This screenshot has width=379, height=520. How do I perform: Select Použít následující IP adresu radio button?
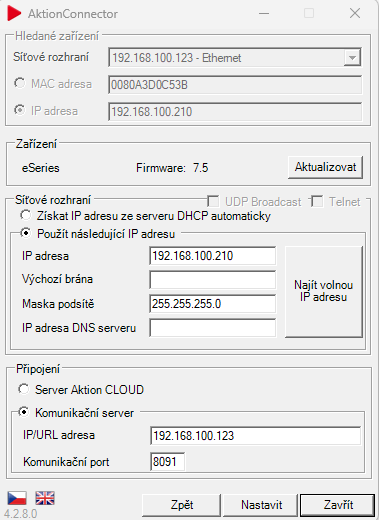click(25, 233)
